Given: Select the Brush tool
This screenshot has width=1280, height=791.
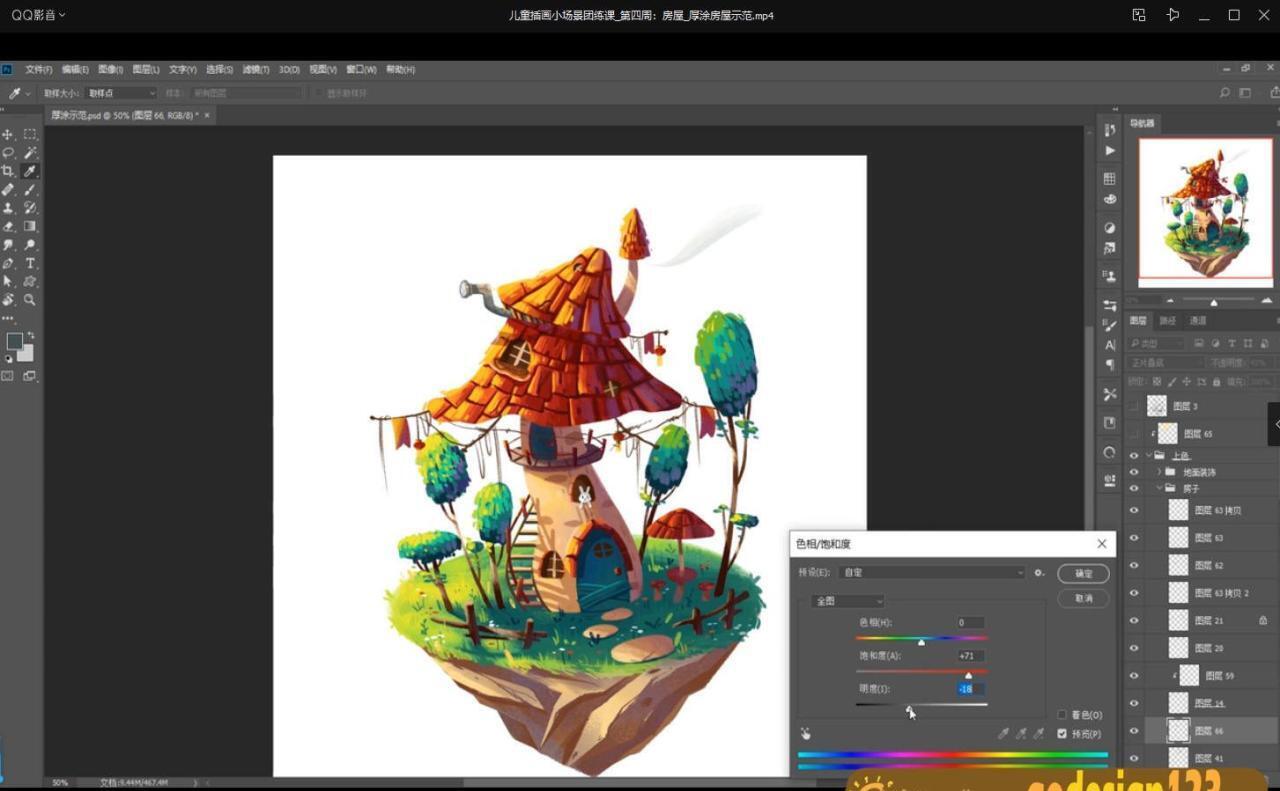Looking at the screenshot, I should click(x=30, y=189).
